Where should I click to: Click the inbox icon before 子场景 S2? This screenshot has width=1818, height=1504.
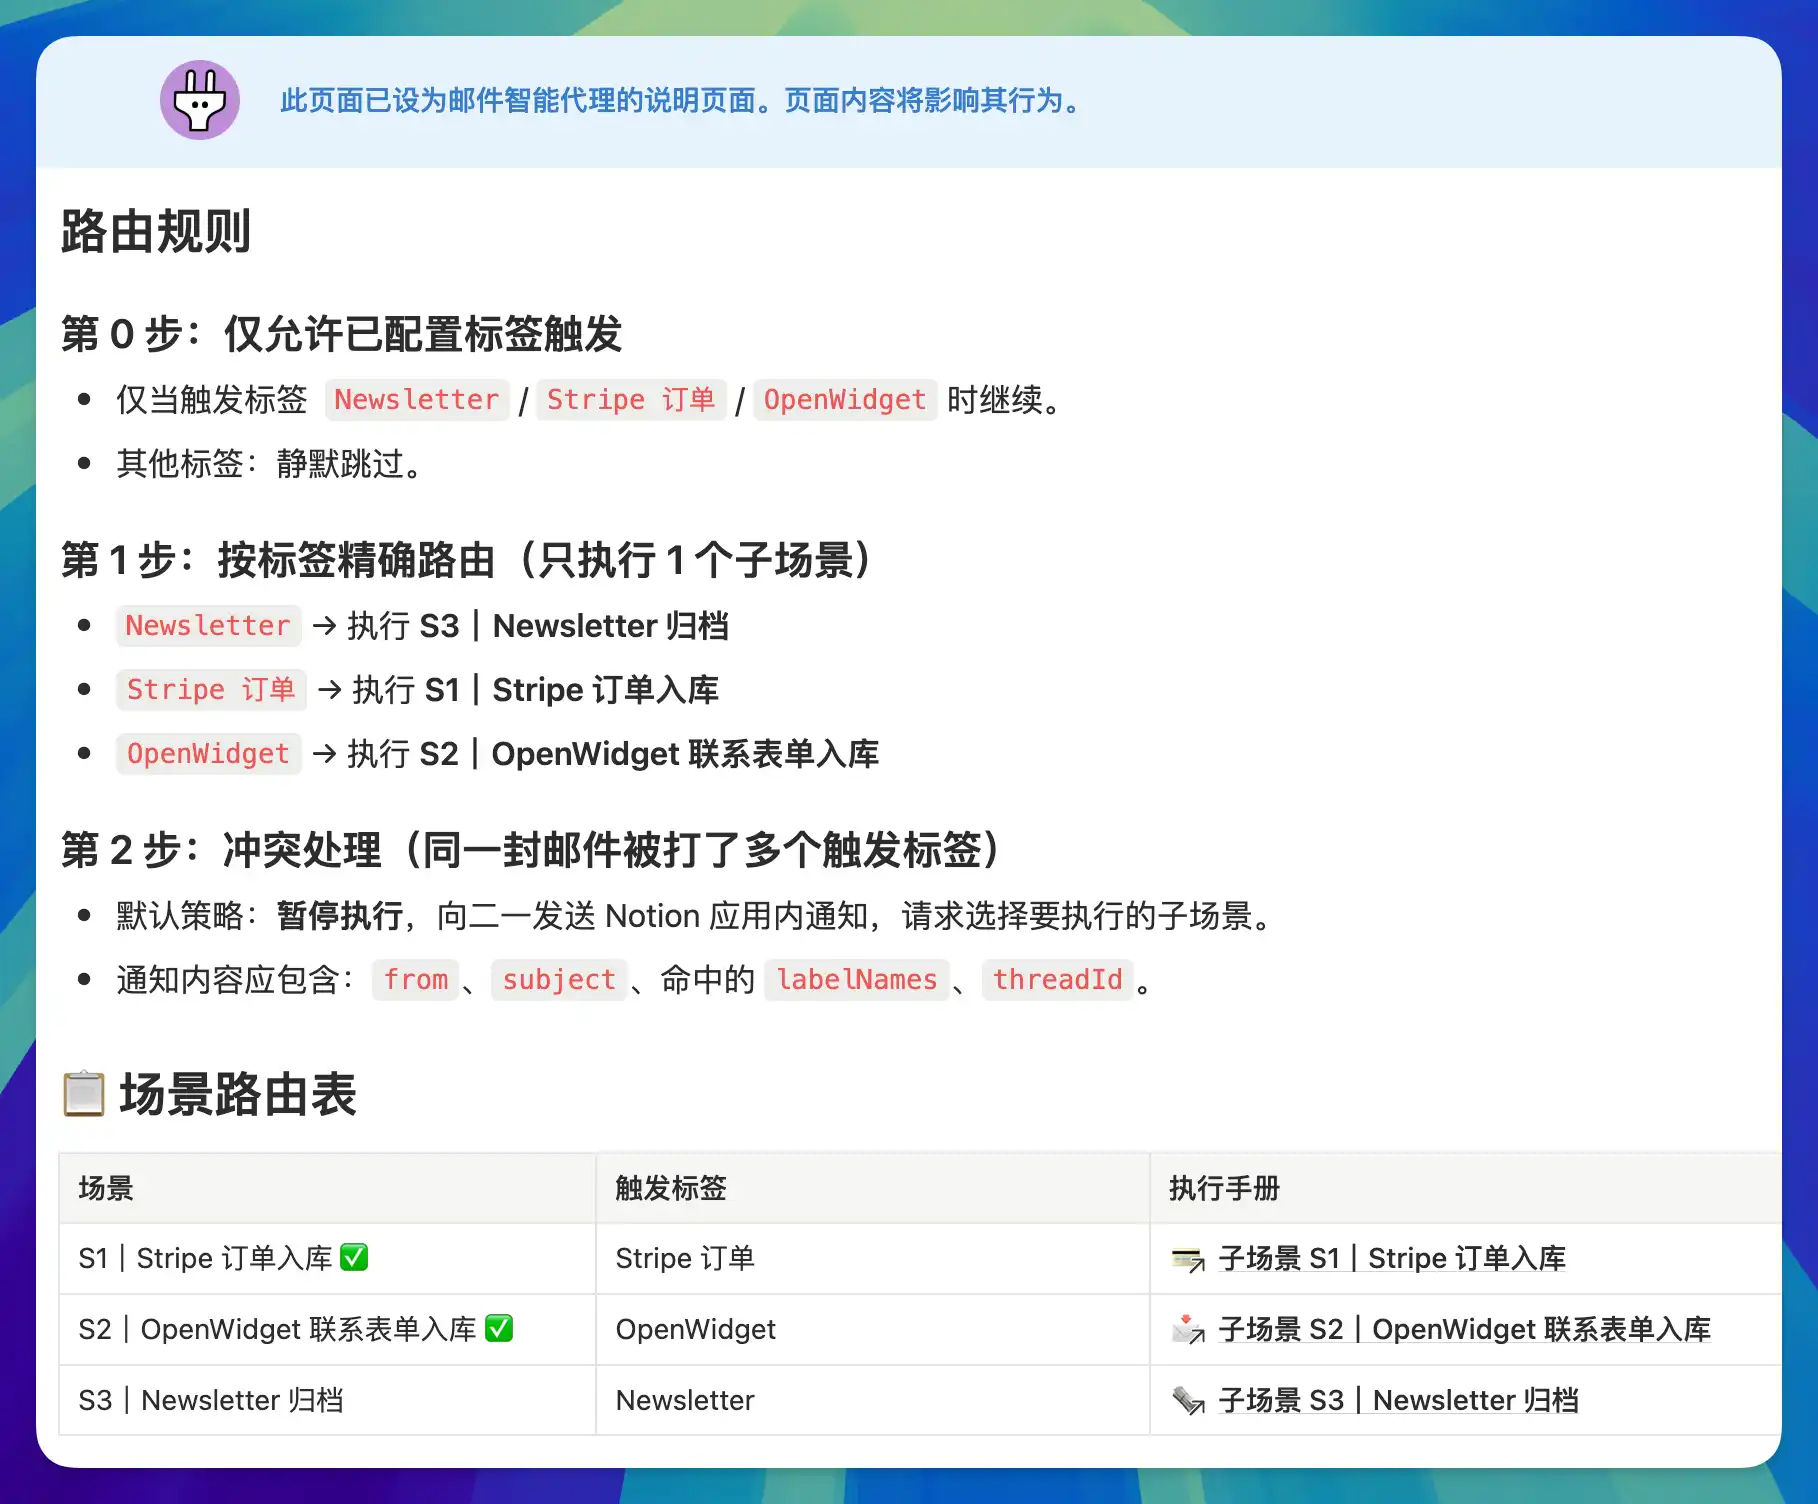click(x=1188, y=1329)
